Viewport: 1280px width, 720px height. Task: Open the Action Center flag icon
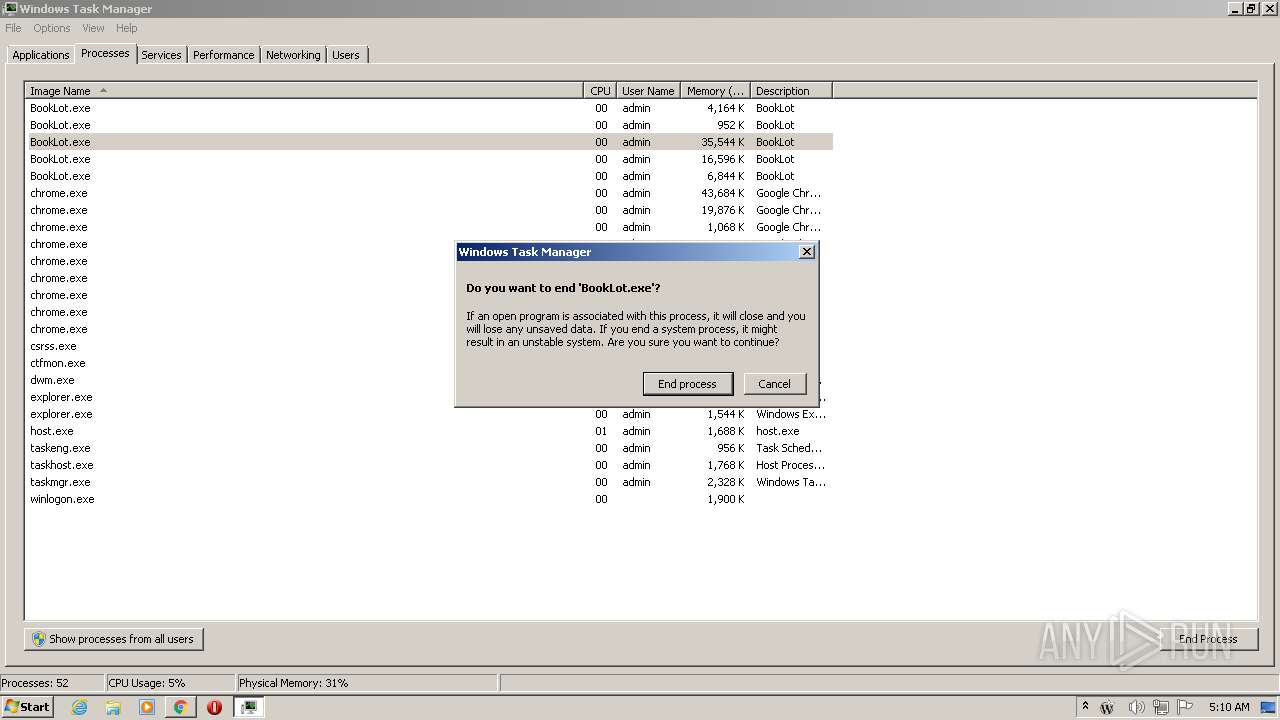[x=1185, y=707]
